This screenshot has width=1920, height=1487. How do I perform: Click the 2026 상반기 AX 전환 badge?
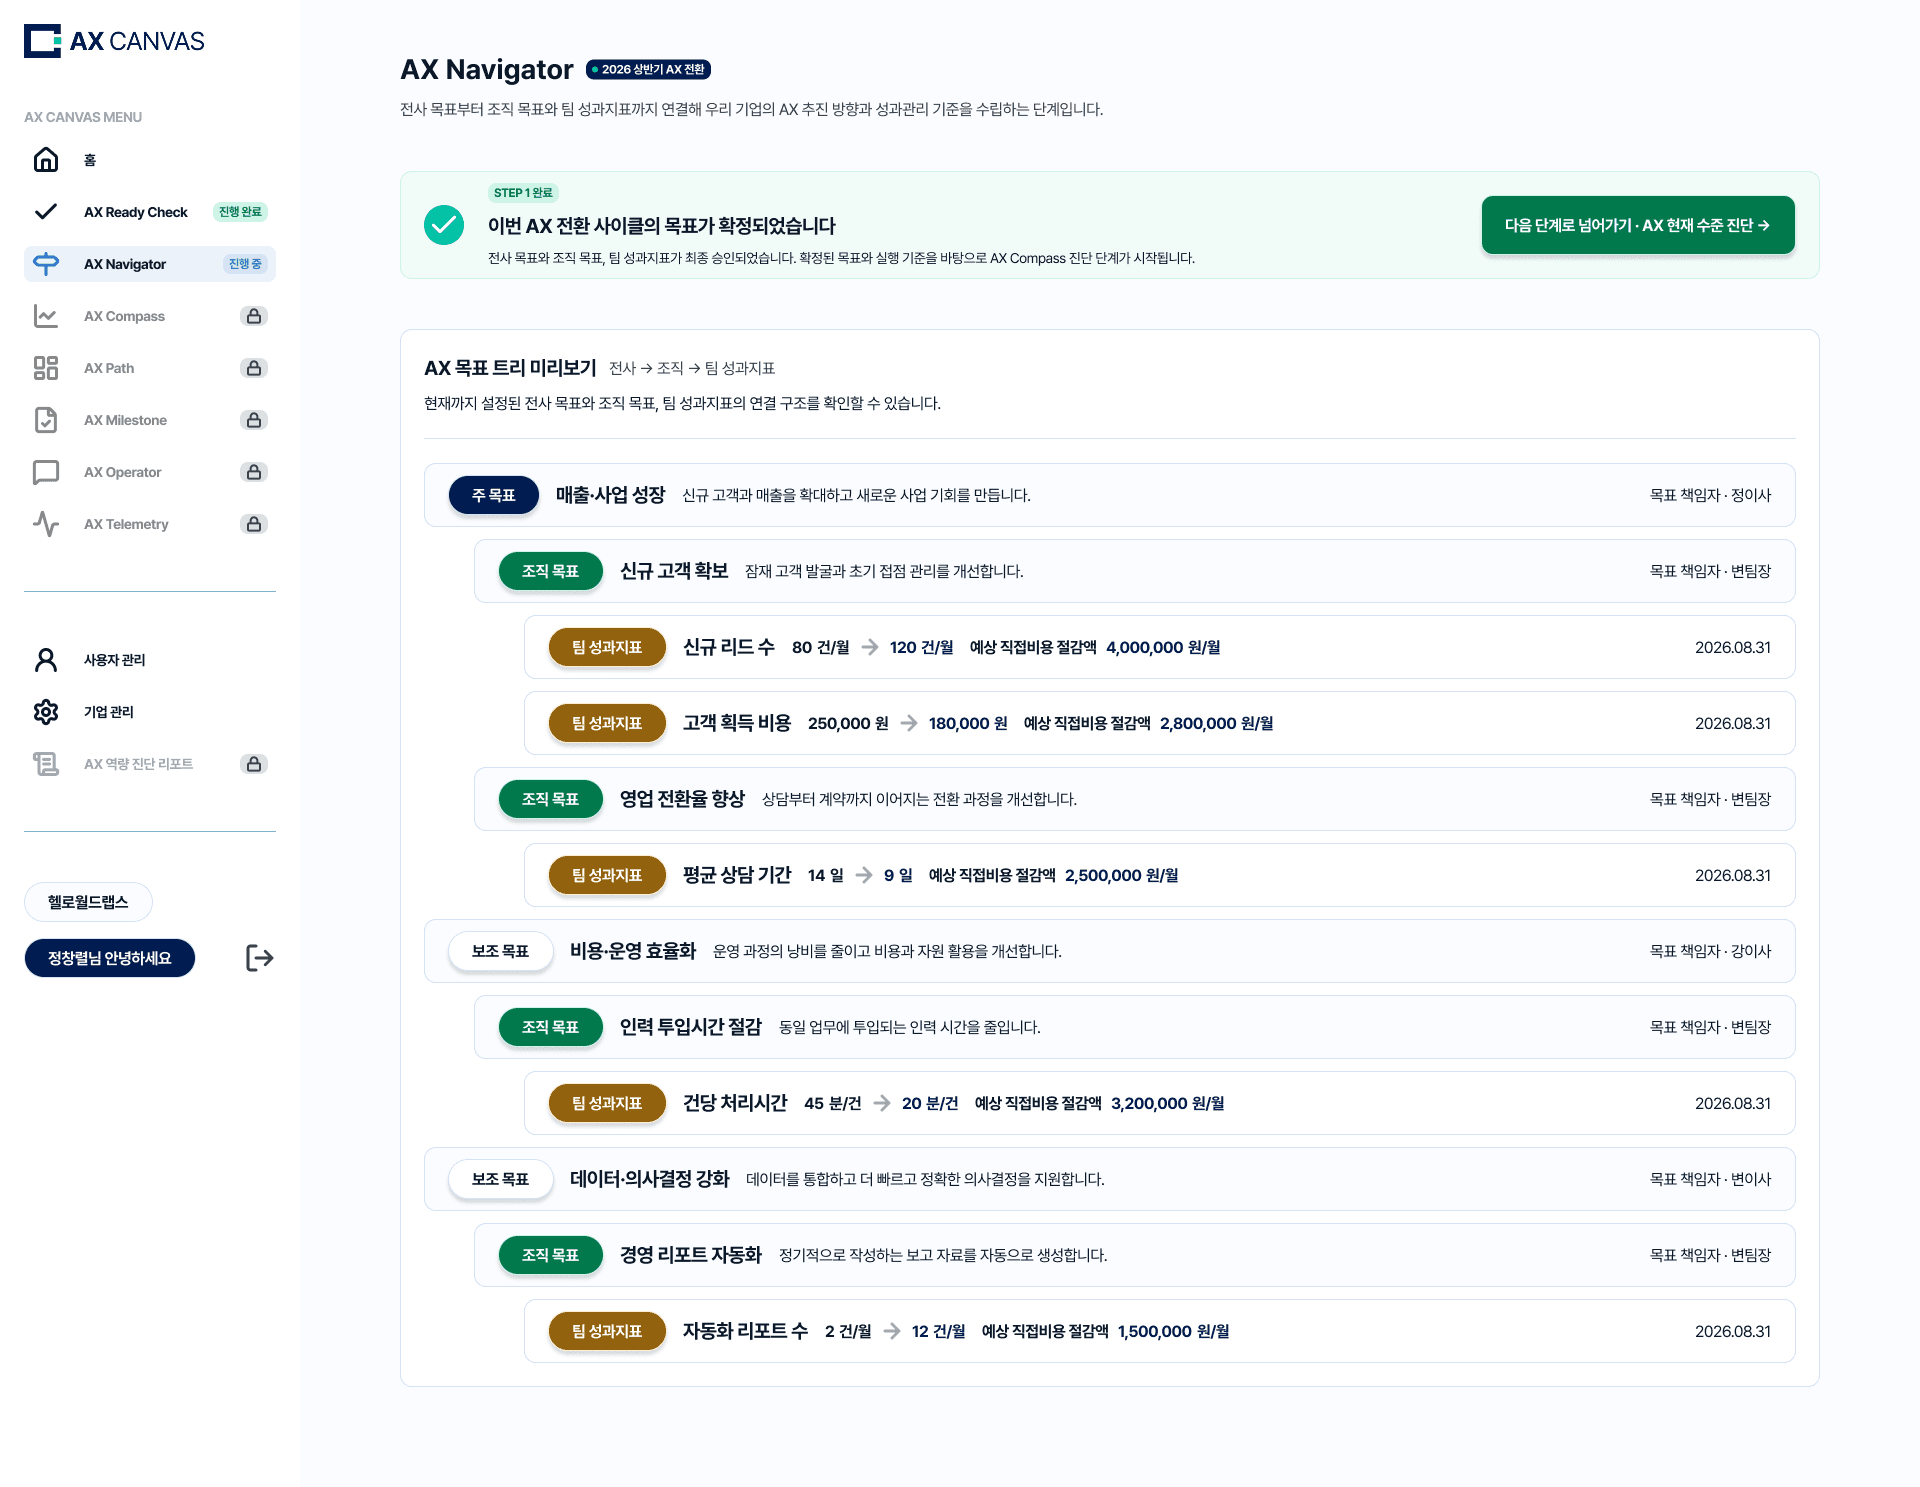pyautogui.click(x=648, y=69)
